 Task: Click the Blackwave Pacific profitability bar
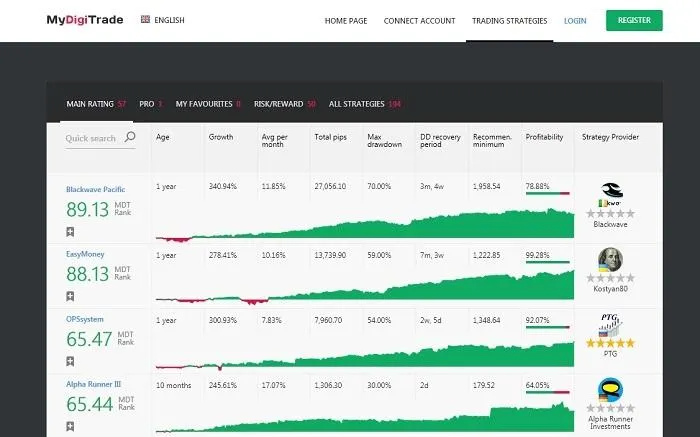click(548, 193)
